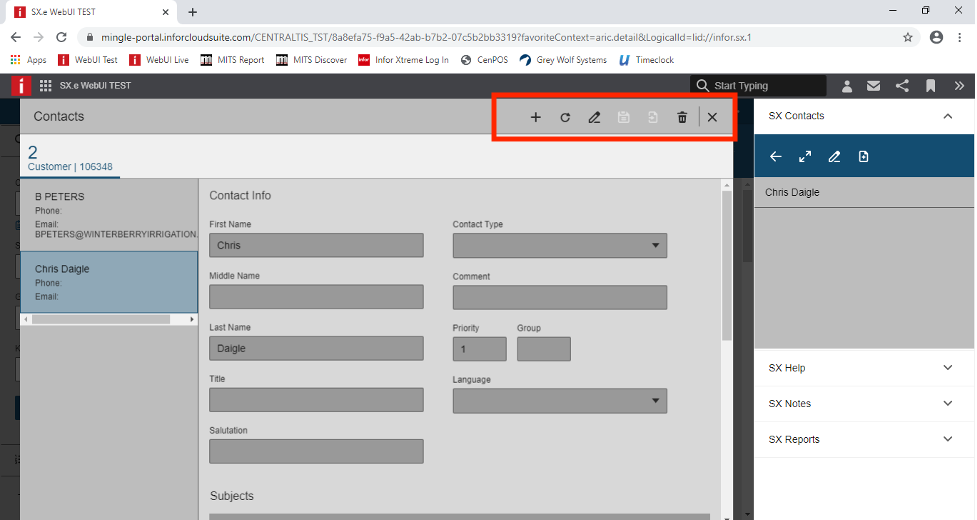Click the search magnifier icon
This screenshot has width=977, height=520.
pos(703,85)
